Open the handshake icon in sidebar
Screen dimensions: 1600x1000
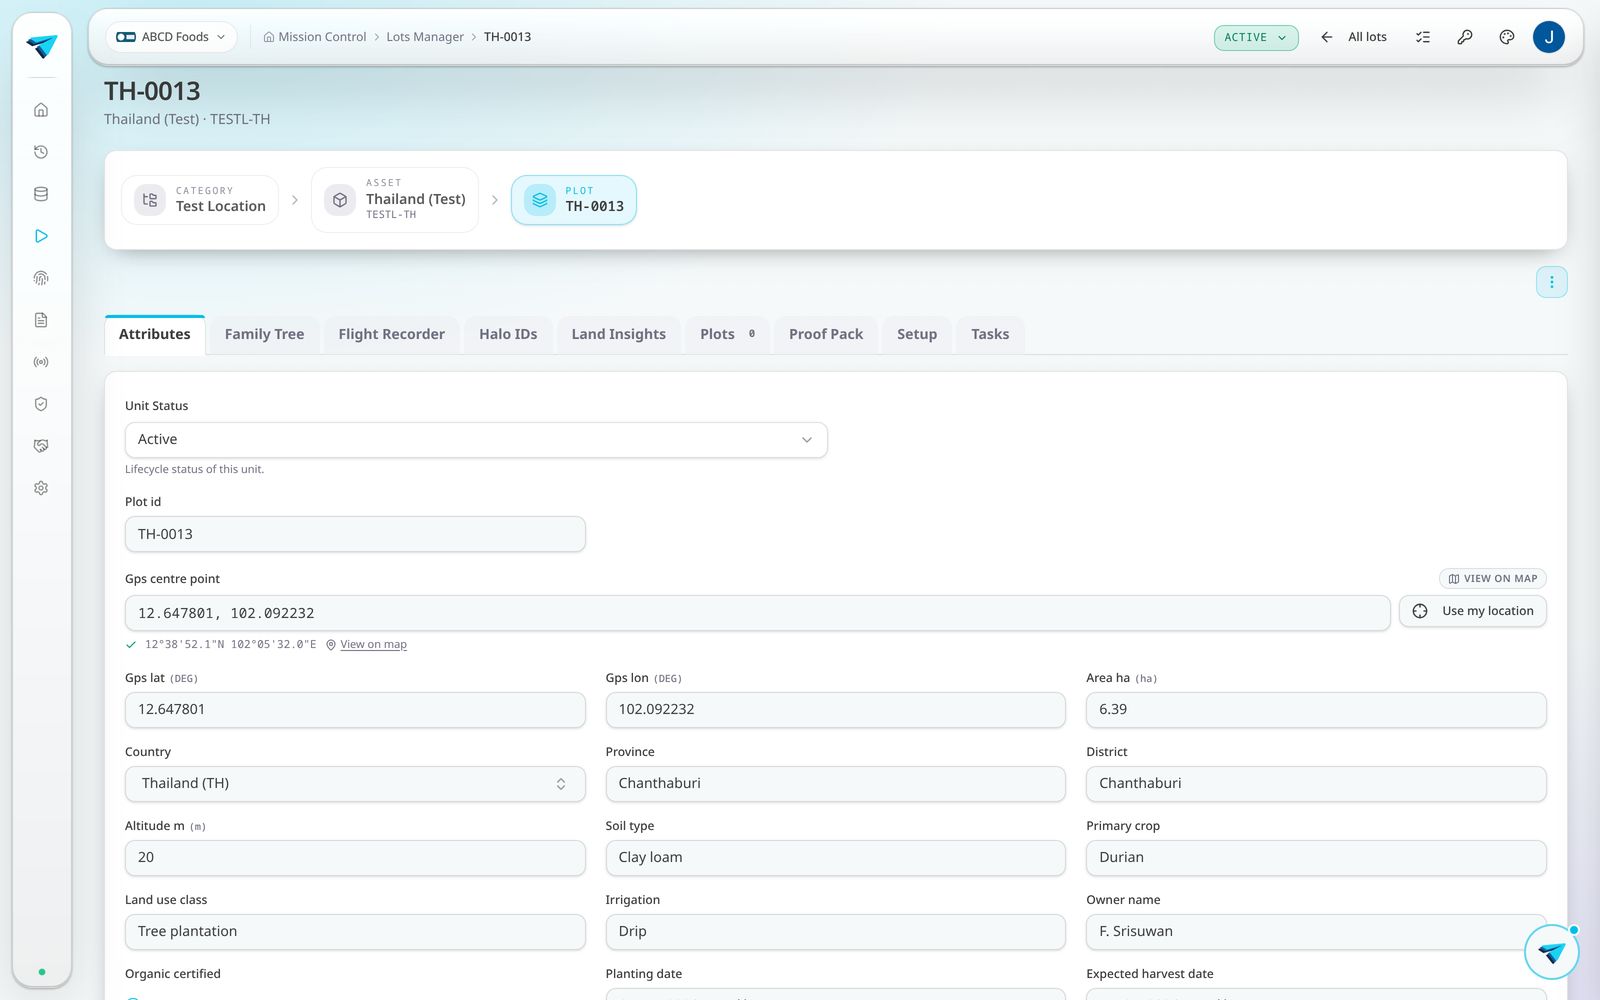41,446
